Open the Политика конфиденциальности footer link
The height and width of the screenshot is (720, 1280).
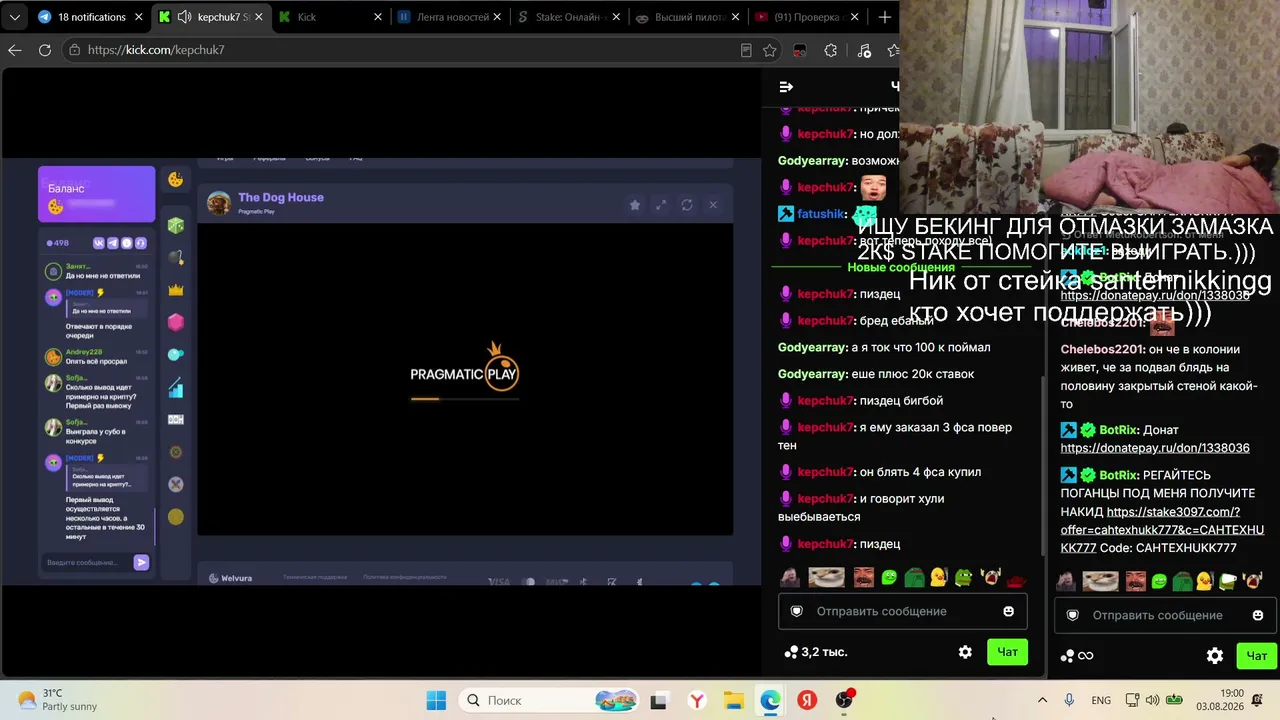(405, 577)
